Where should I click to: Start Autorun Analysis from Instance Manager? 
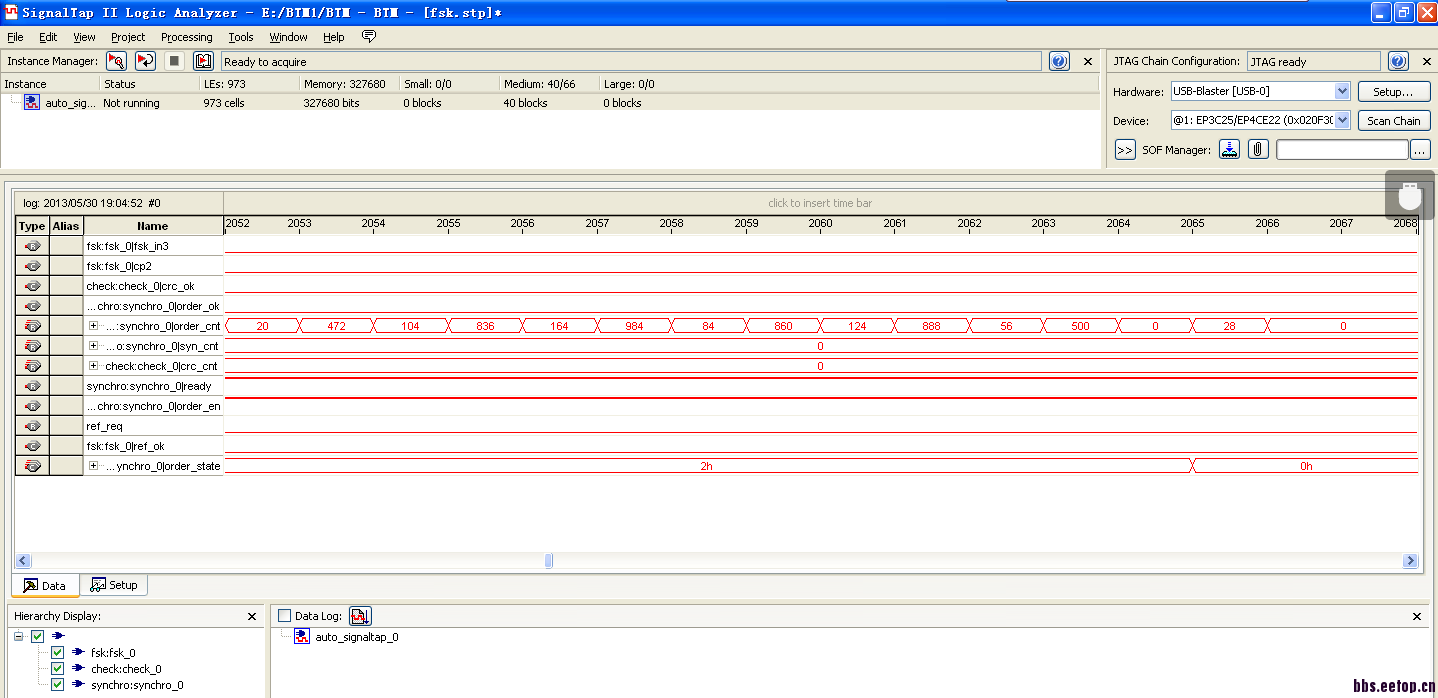[x=145, y=61]
